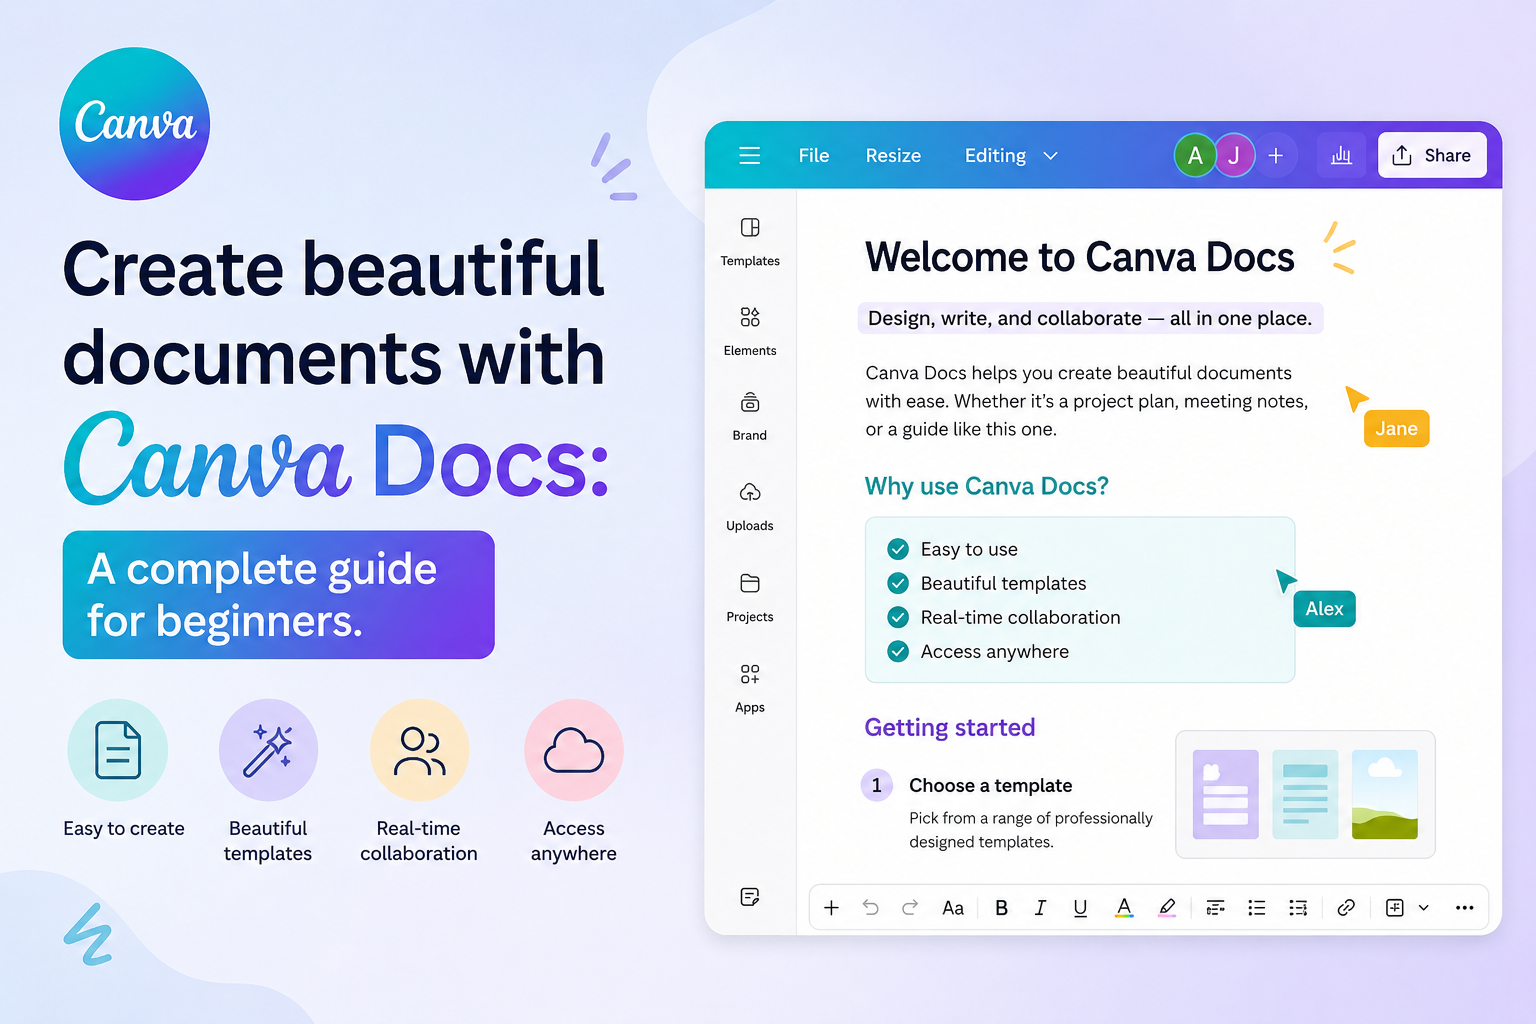The height and width of the screenshot is (1024, 1536).
Task: Open the highlighter color tool
Action: tap(1167, 907)
